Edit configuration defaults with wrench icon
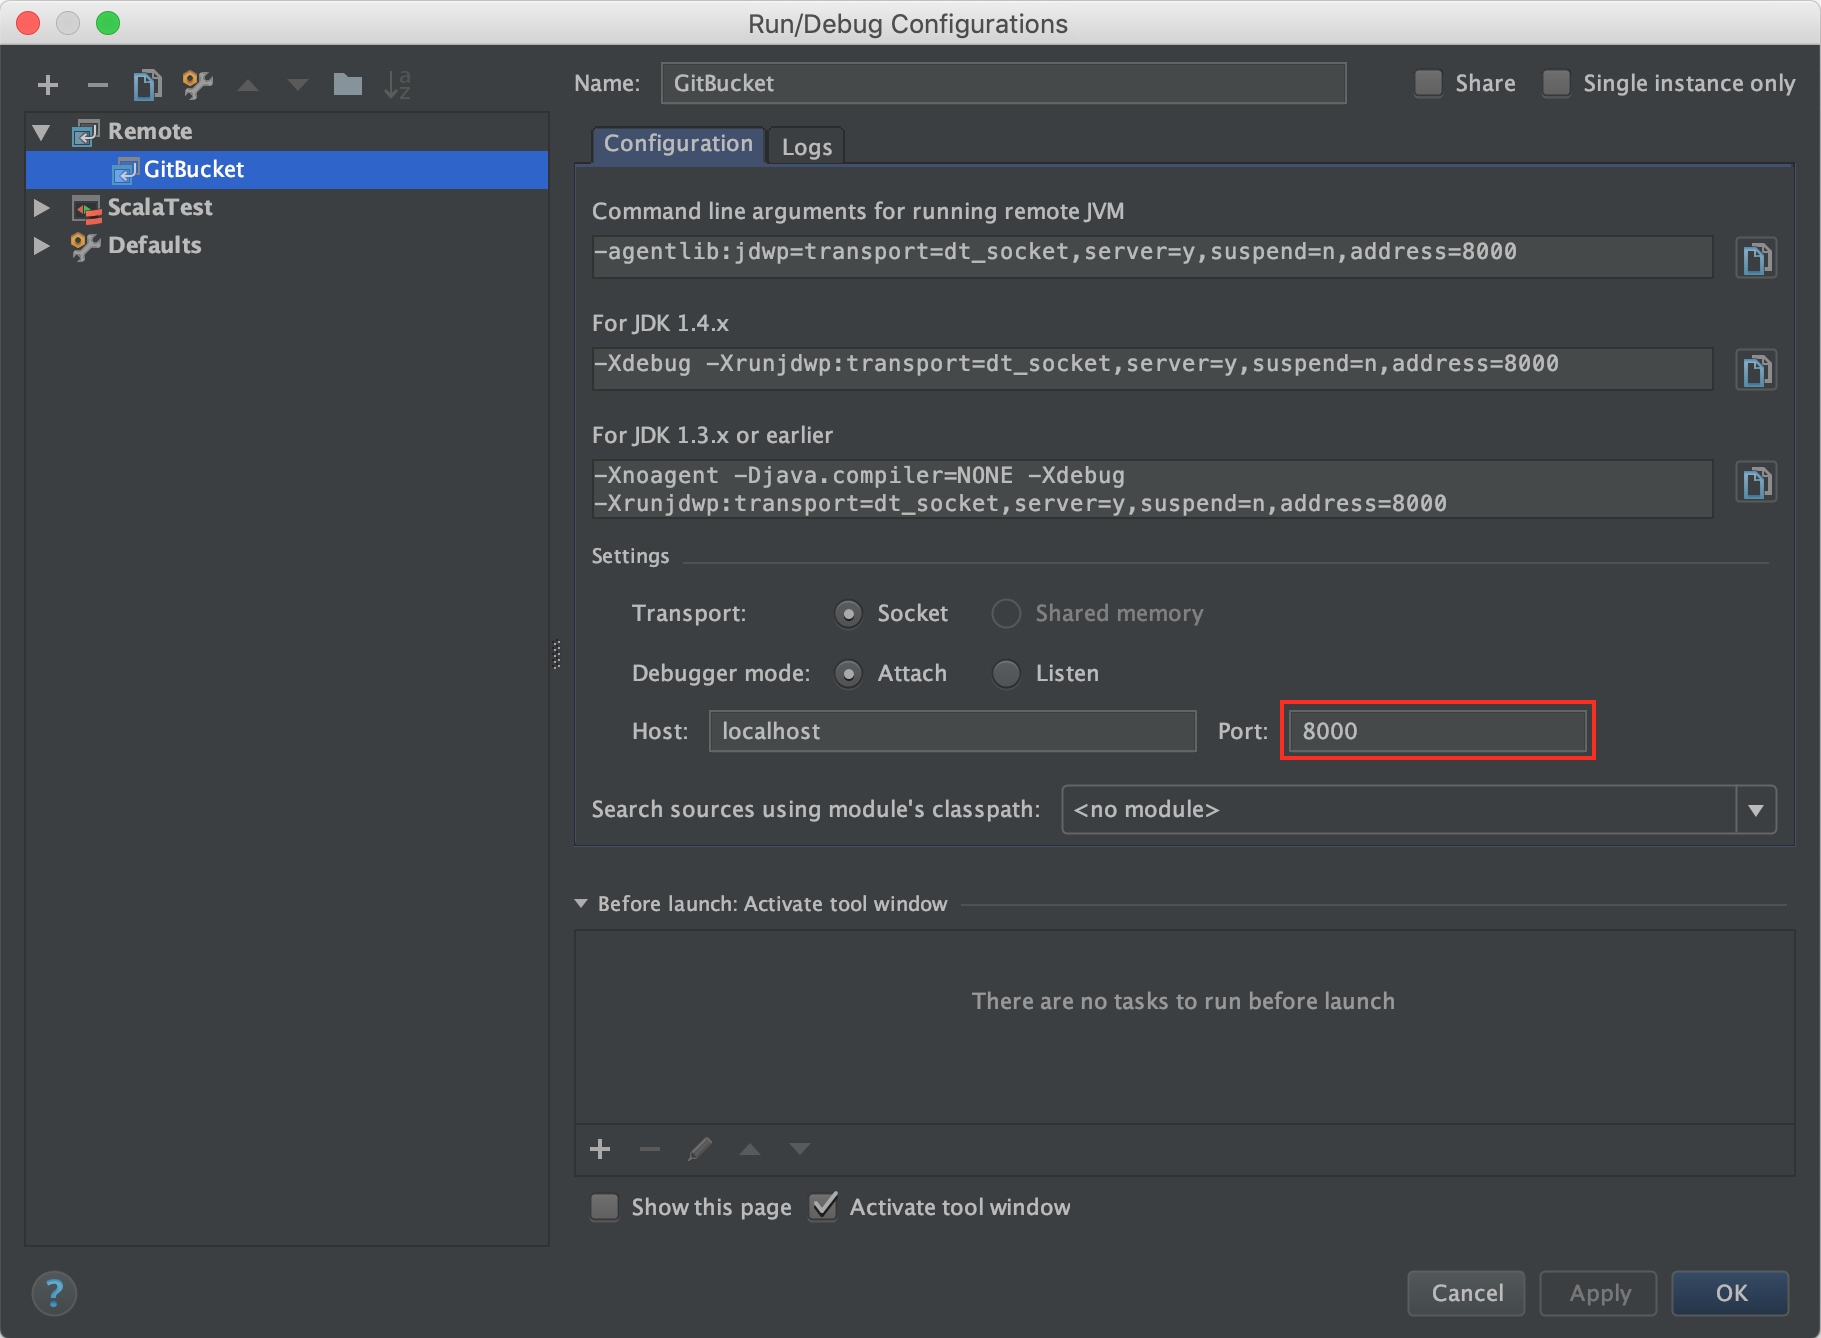Screen dimensions: 1821x1338 197,85
